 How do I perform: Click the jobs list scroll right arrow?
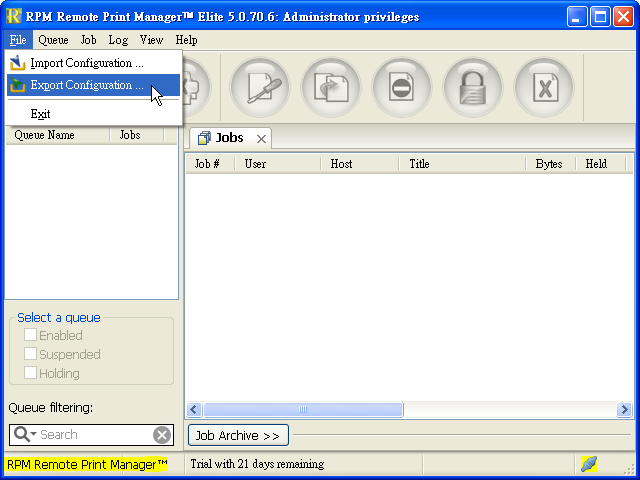point(624,409)
